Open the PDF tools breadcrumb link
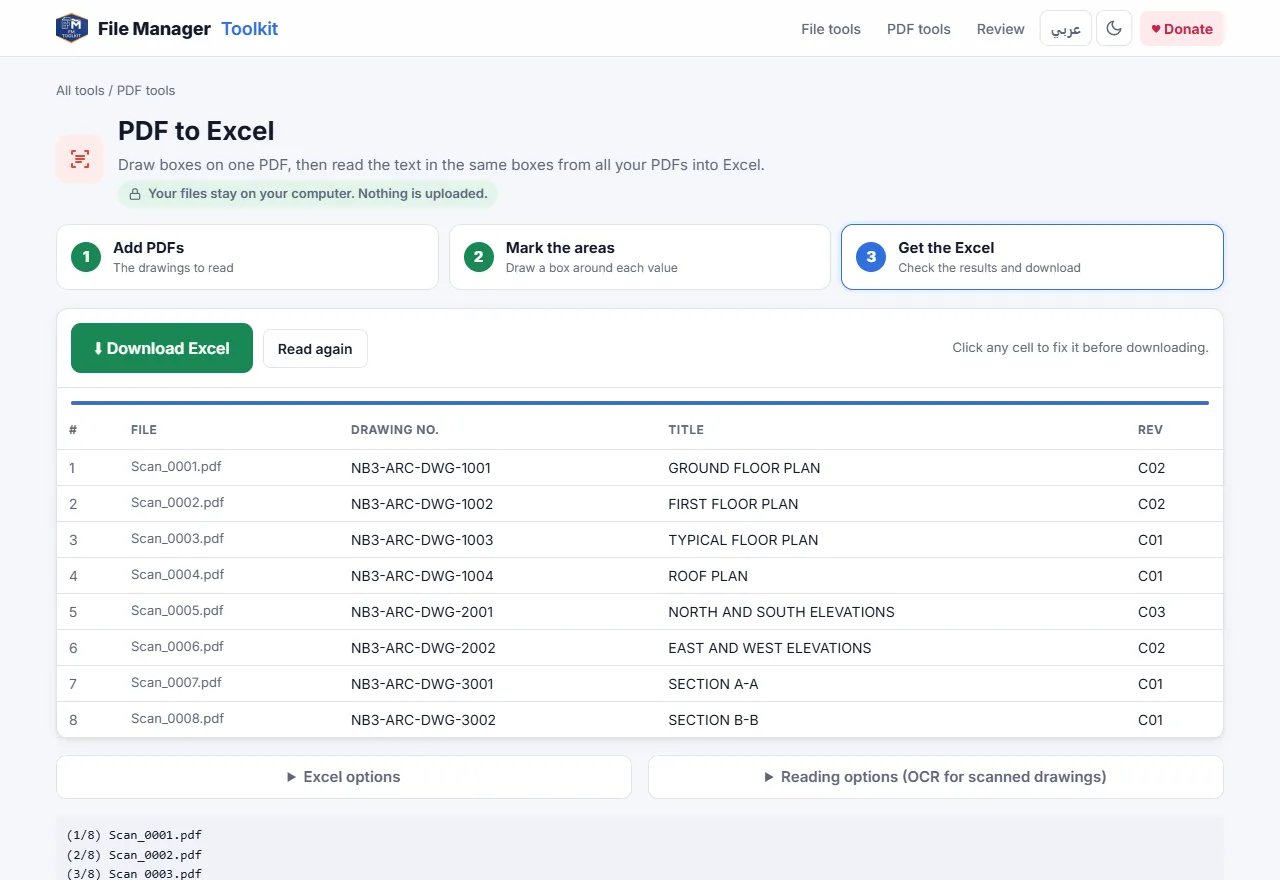Image resolution: width=1280 pixels, height=880 pixels. click(x=146, y=90)
